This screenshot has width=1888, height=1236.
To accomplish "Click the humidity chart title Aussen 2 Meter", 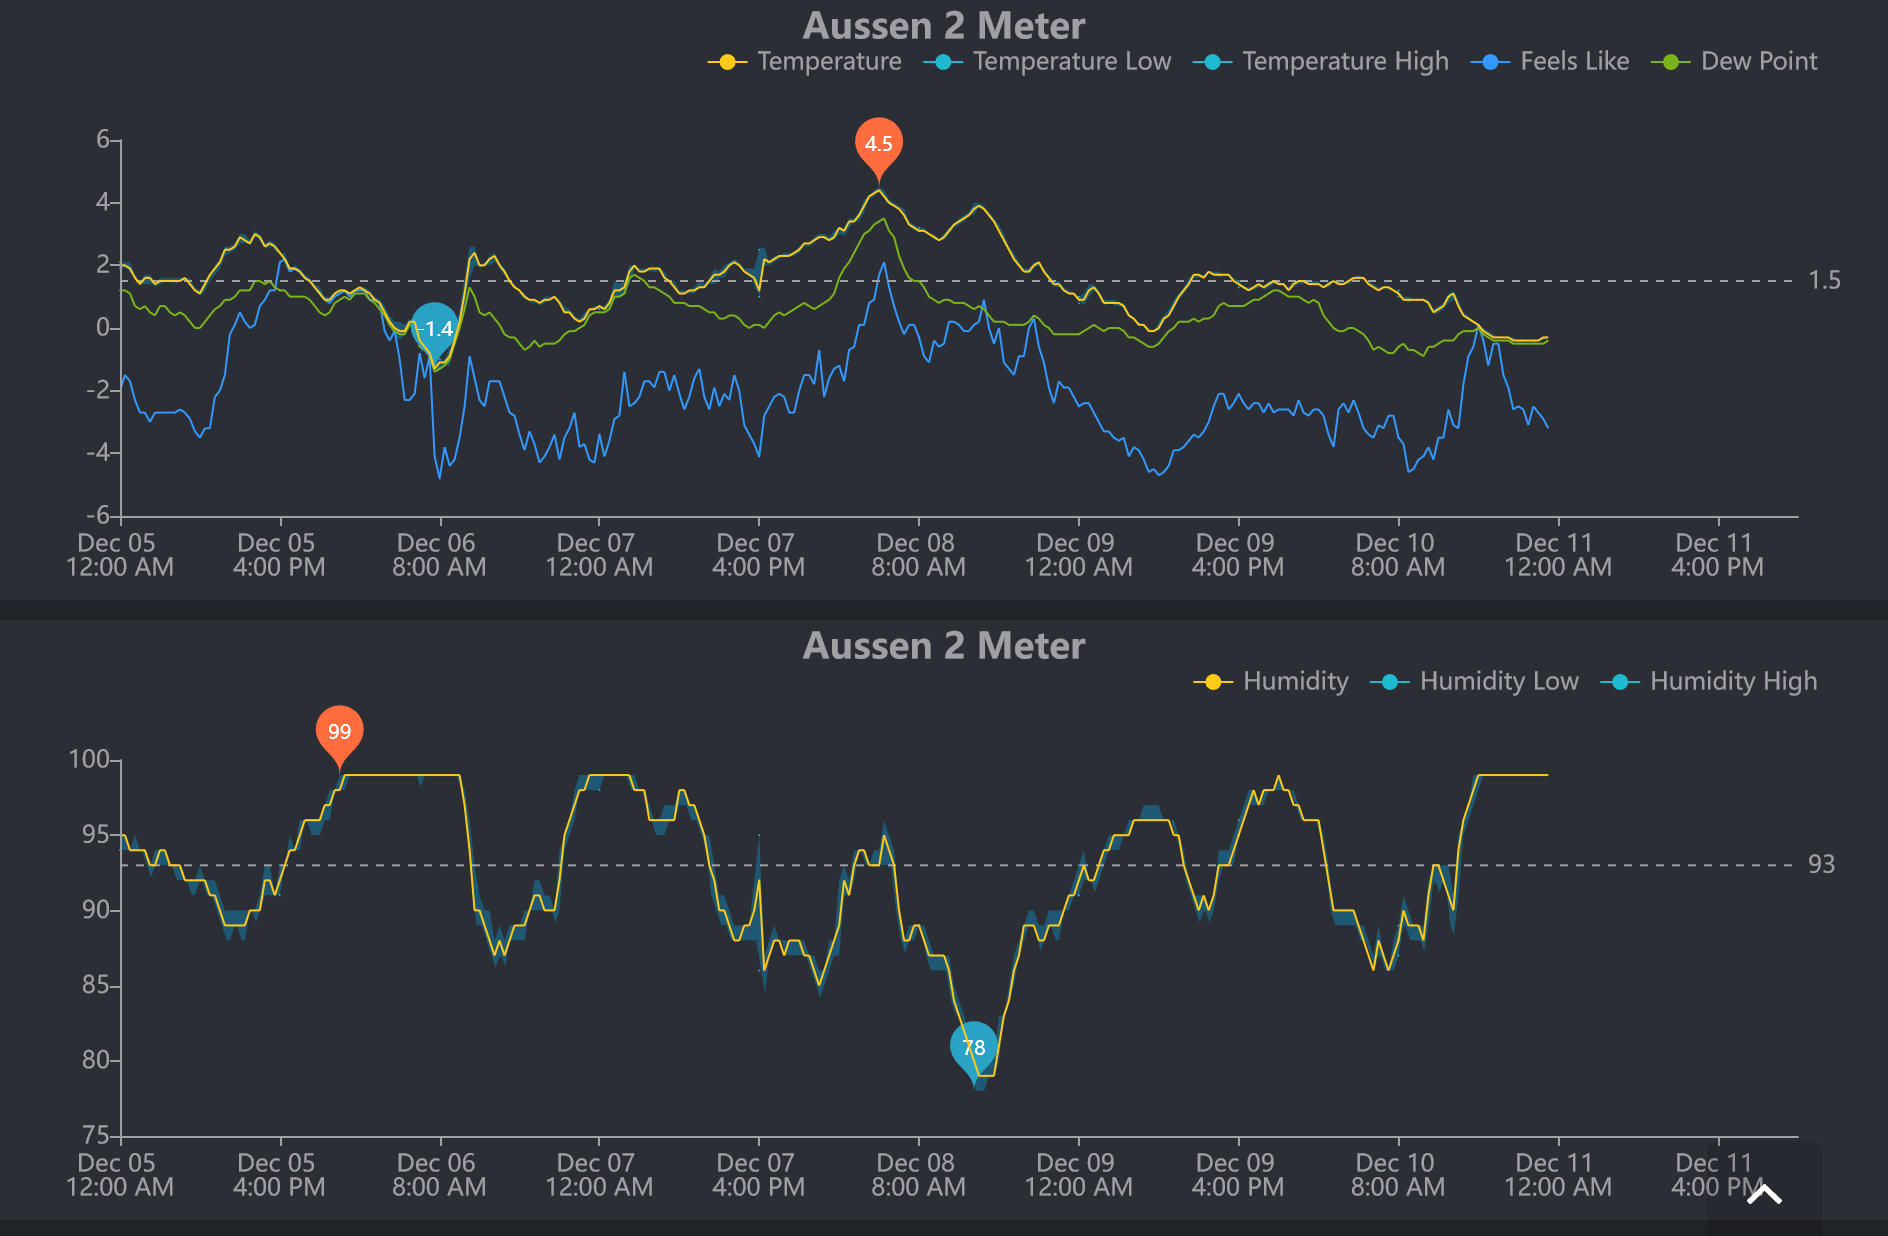I will tap(944, 646).
